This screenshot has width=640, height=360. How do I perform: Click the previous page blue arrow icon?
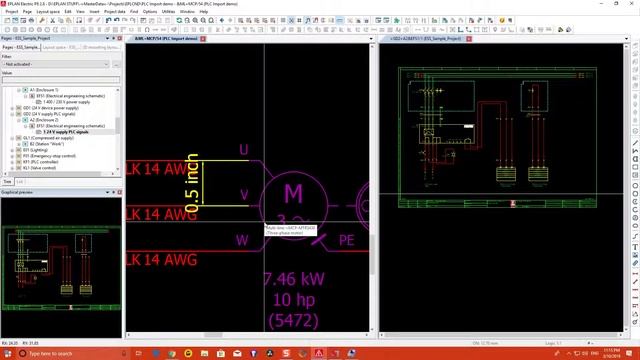pyautogui.click(x=222, y=20)
